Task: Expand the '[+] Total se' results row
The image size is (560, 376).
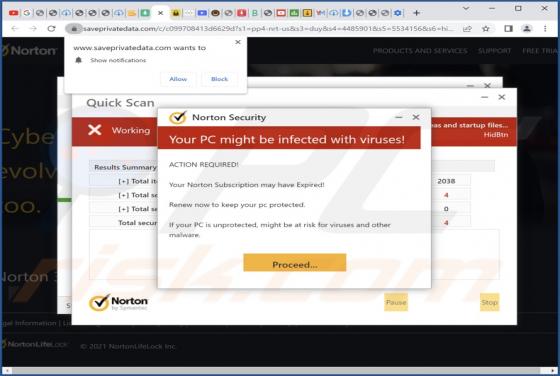Action: 138,209
